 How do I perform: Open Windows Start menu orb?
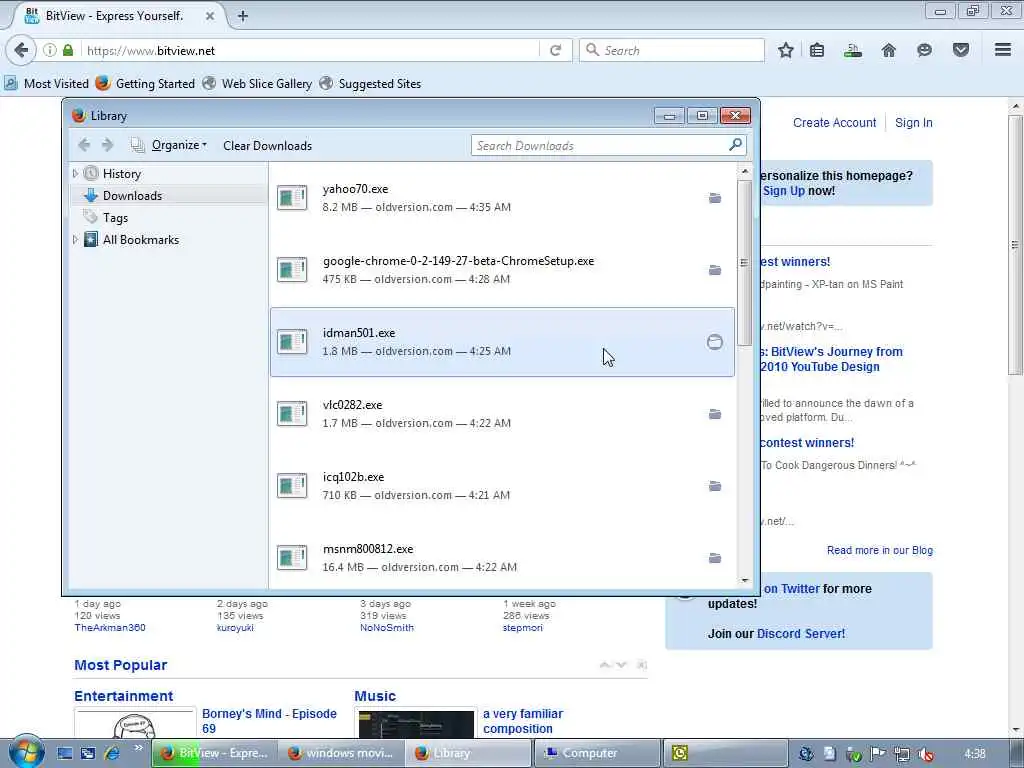[x=27, y=752]
